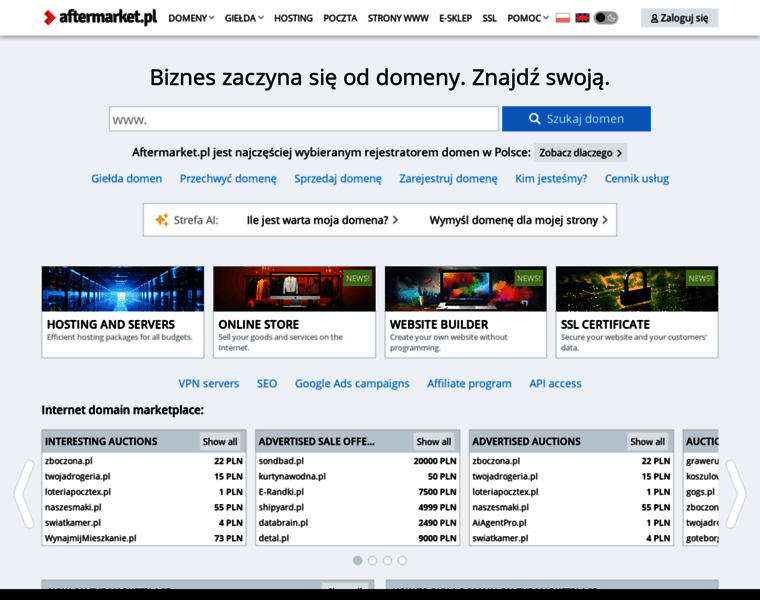Open the VPN servers link
This screenshot has width=760, height=600.
208,383
